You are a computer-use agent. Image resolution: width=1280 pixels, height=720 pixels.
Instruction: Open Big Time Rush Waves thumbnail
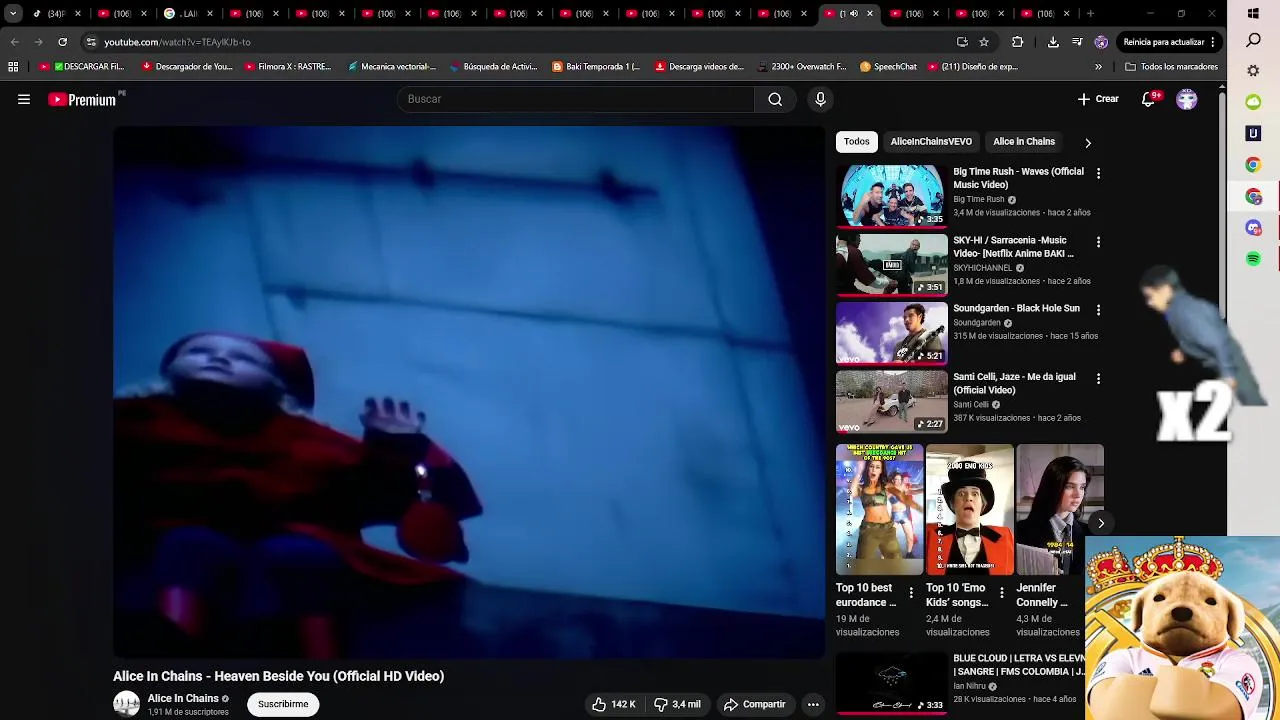(x=891, y=196)
